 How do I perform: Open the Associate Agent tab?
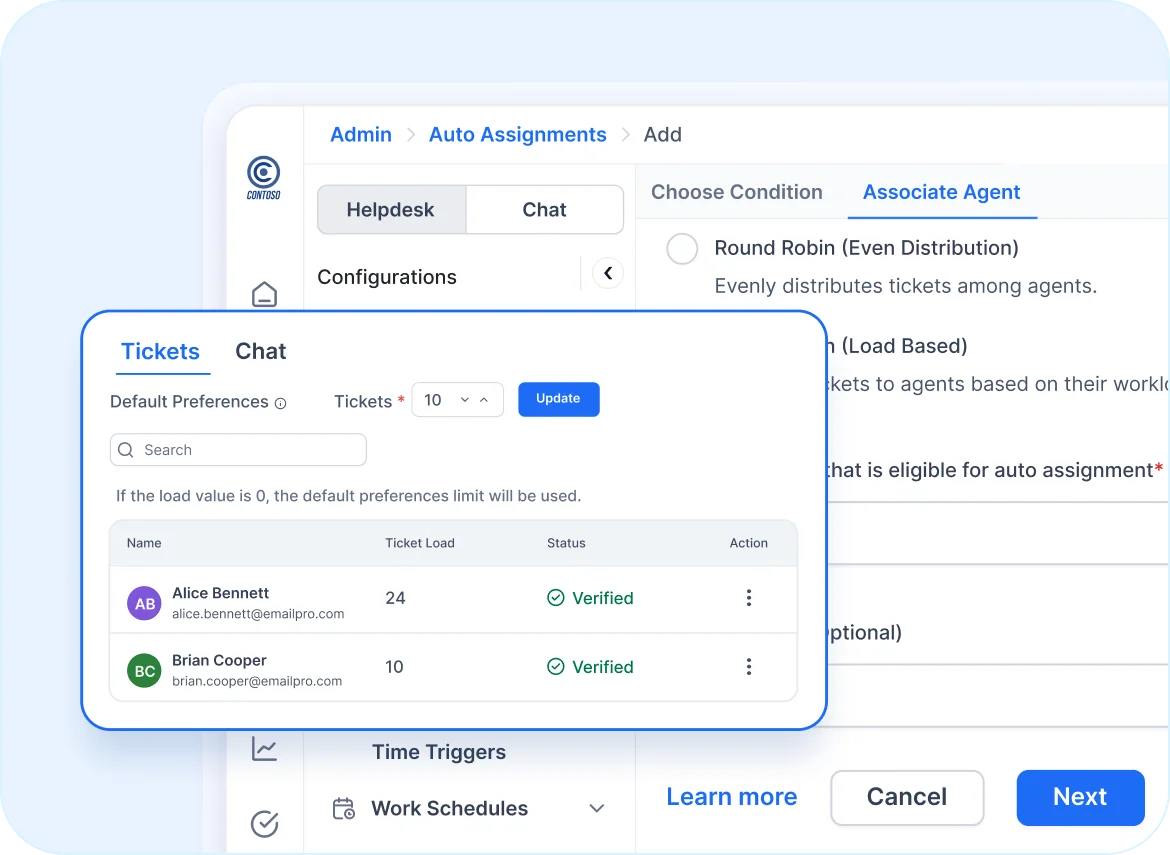pyautogui.click(x=942, y=192)
